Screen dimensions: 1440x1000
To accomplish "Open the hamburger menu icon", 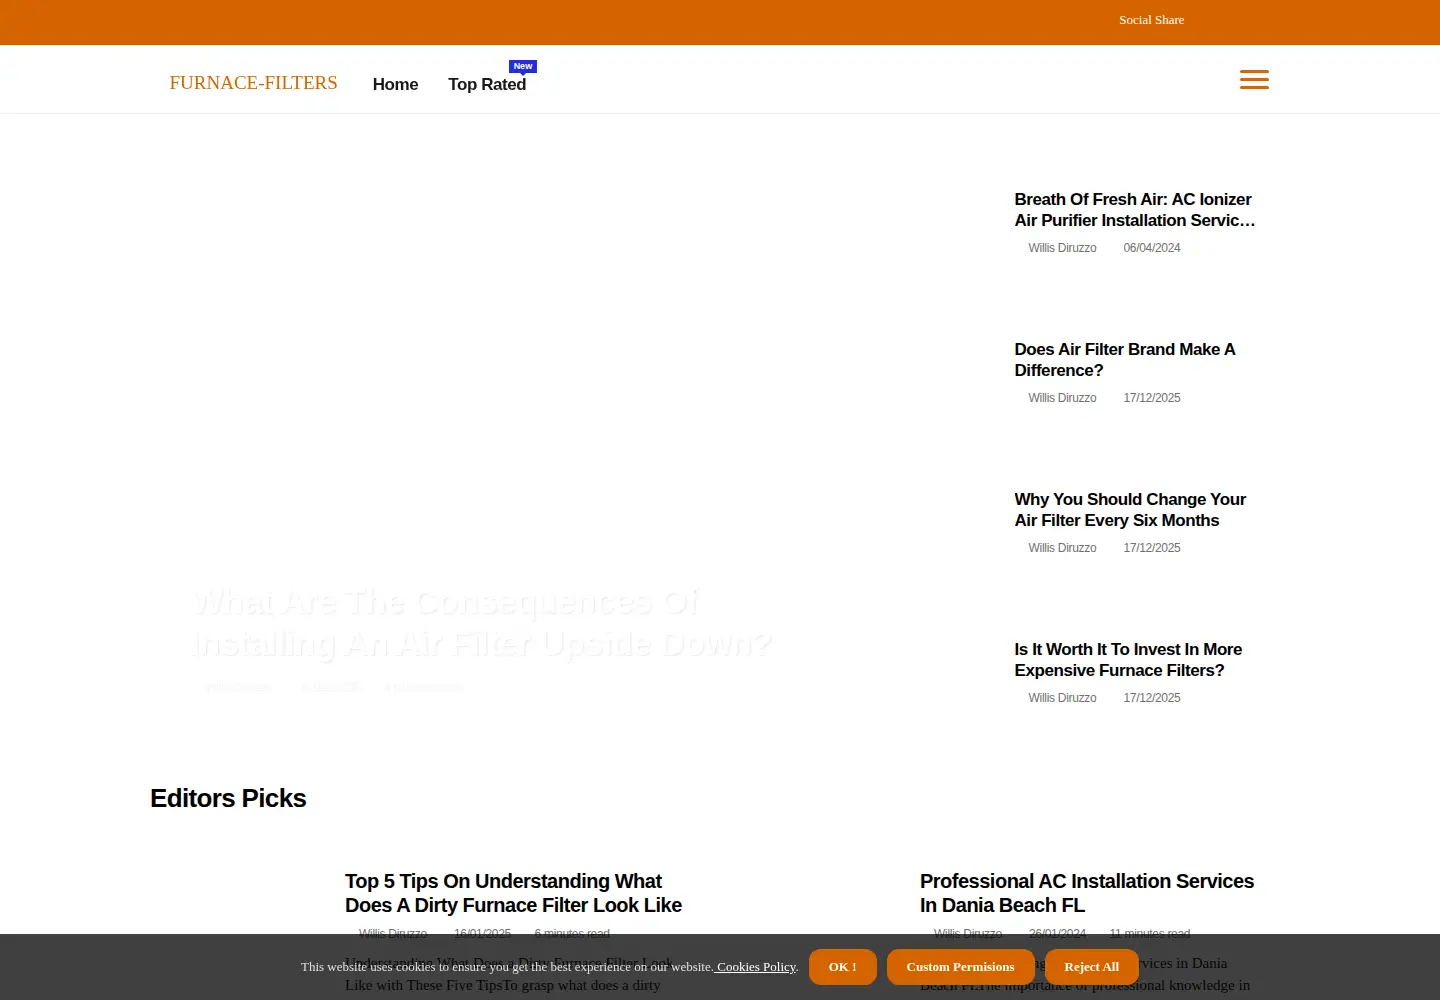I will tap(1254, 80).
